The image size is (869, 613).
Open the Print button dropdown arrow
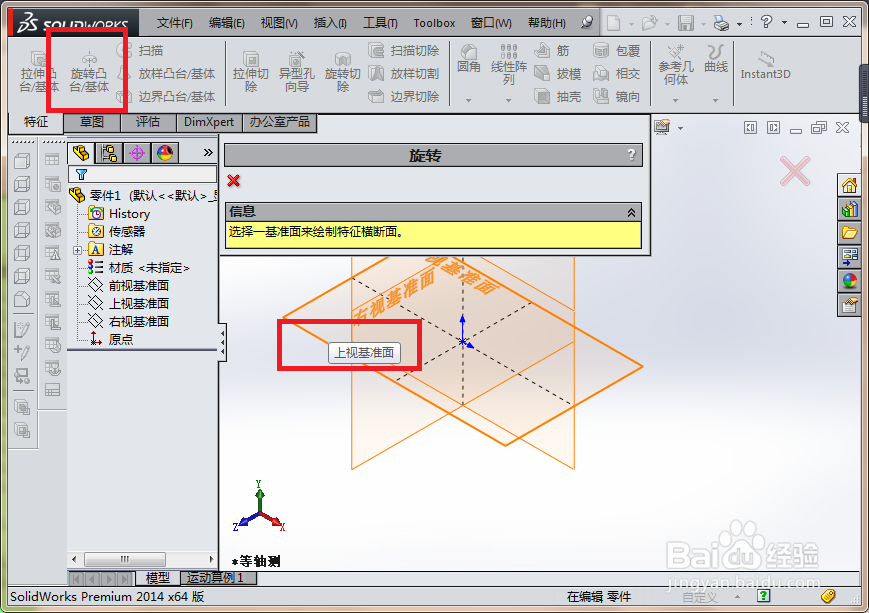tap(739, 24)
